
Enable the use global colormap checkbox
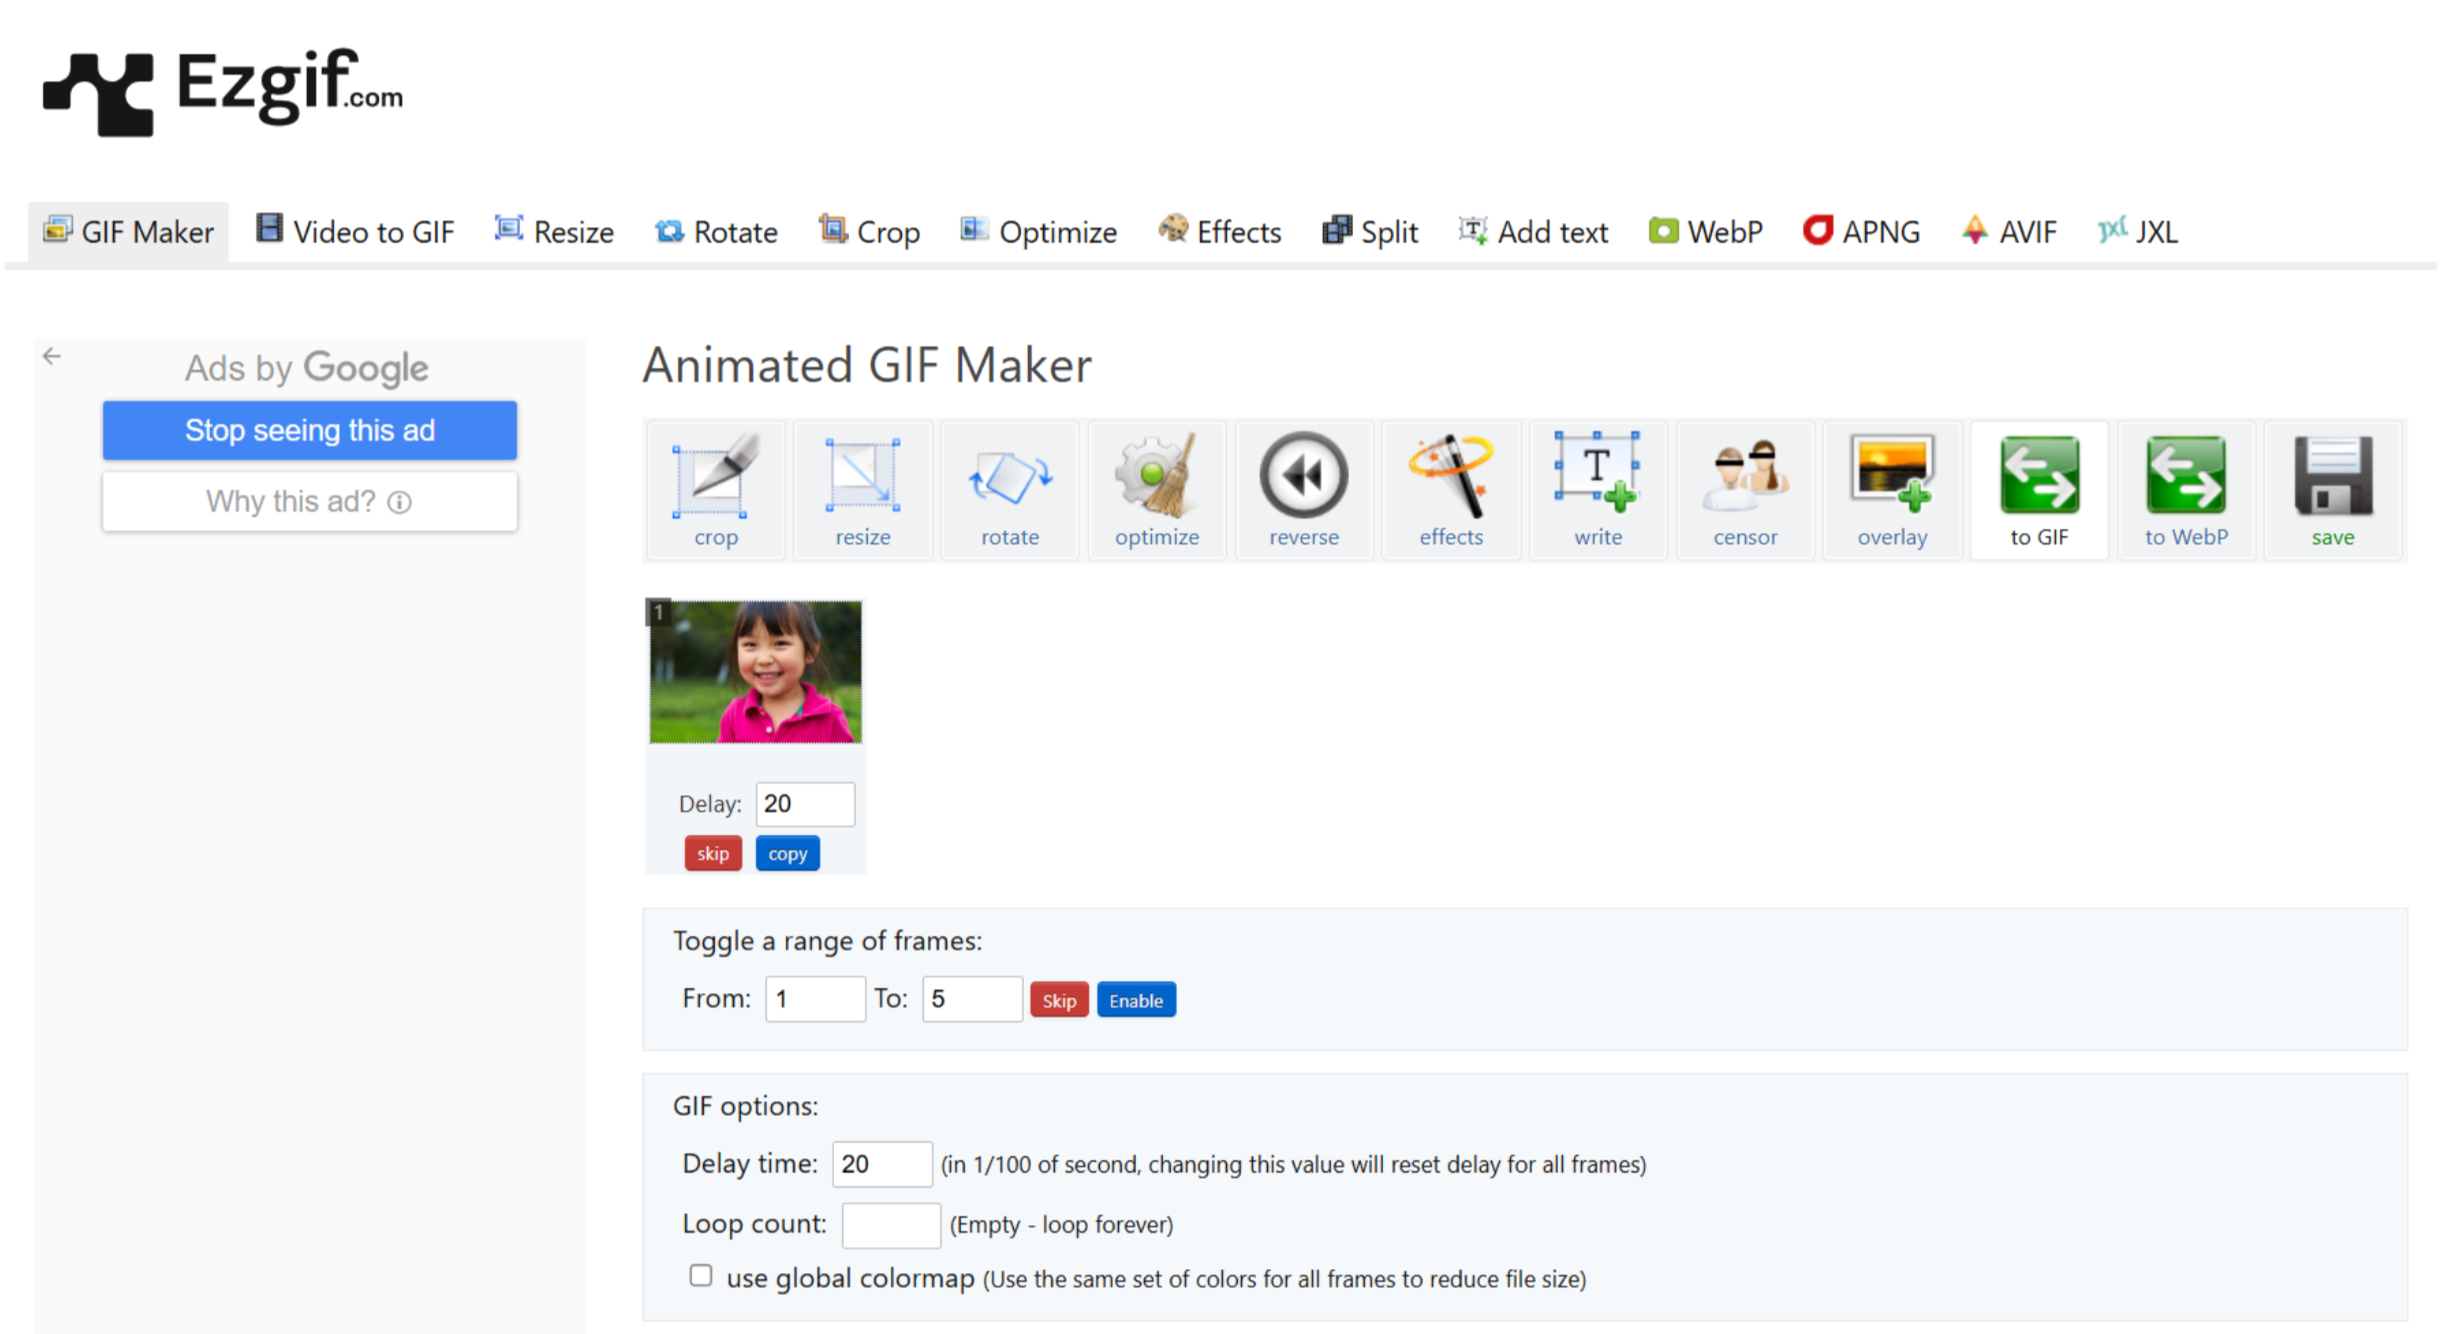pos(701,1275)
